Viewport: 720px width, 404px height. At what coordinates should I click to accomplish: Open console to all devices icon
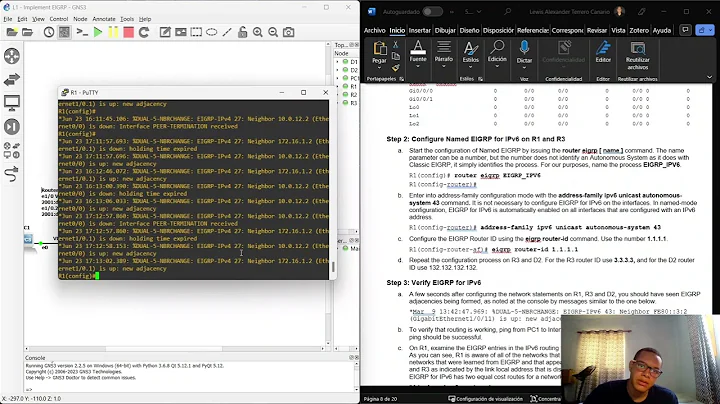(x=82, y=32)
